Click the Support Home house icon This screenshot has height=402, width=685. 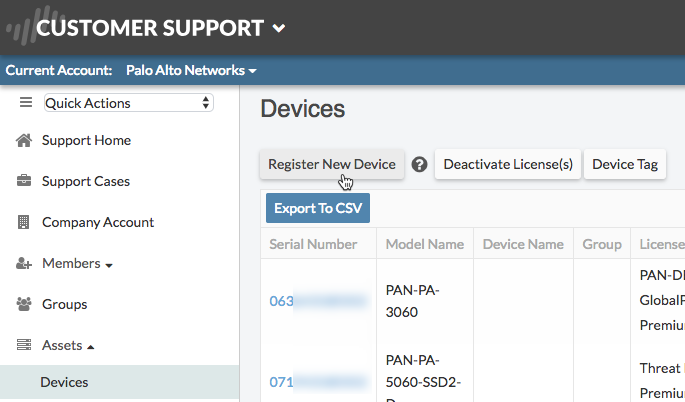point(24,140)
